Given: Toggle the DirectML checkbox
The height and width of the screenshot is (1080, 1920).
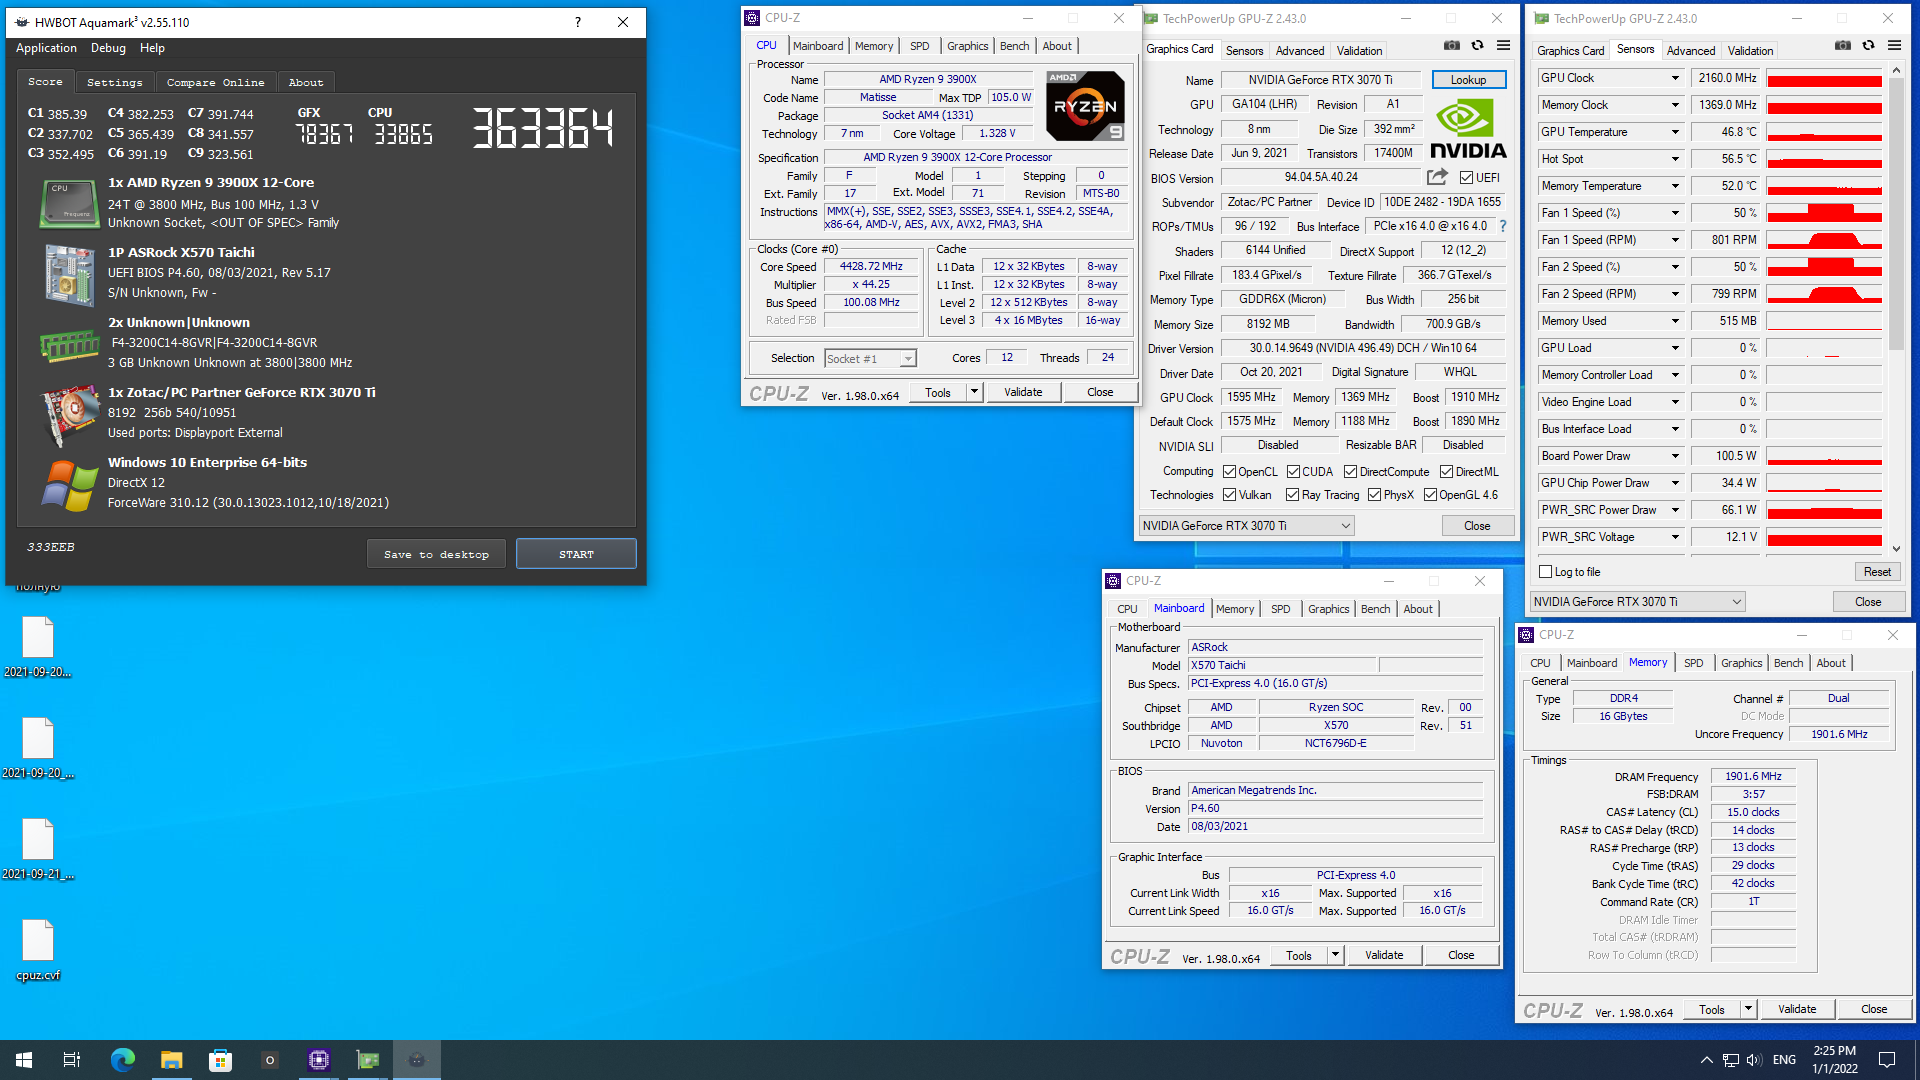Looking at the screenshot, I should (1446, 472).
